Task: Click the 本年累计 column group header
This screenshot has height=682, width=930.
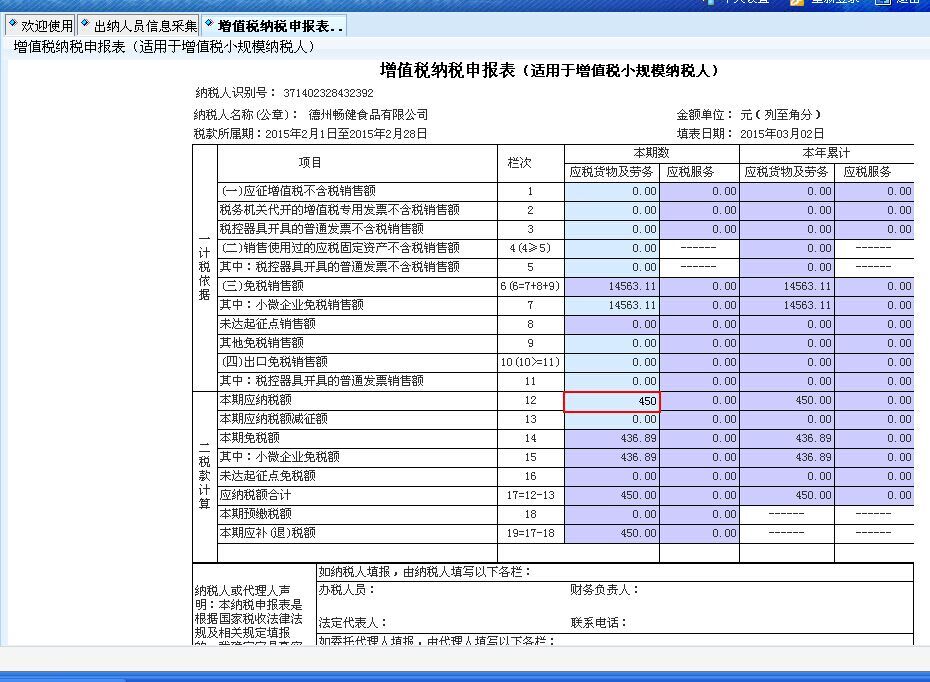Action: 826,153
